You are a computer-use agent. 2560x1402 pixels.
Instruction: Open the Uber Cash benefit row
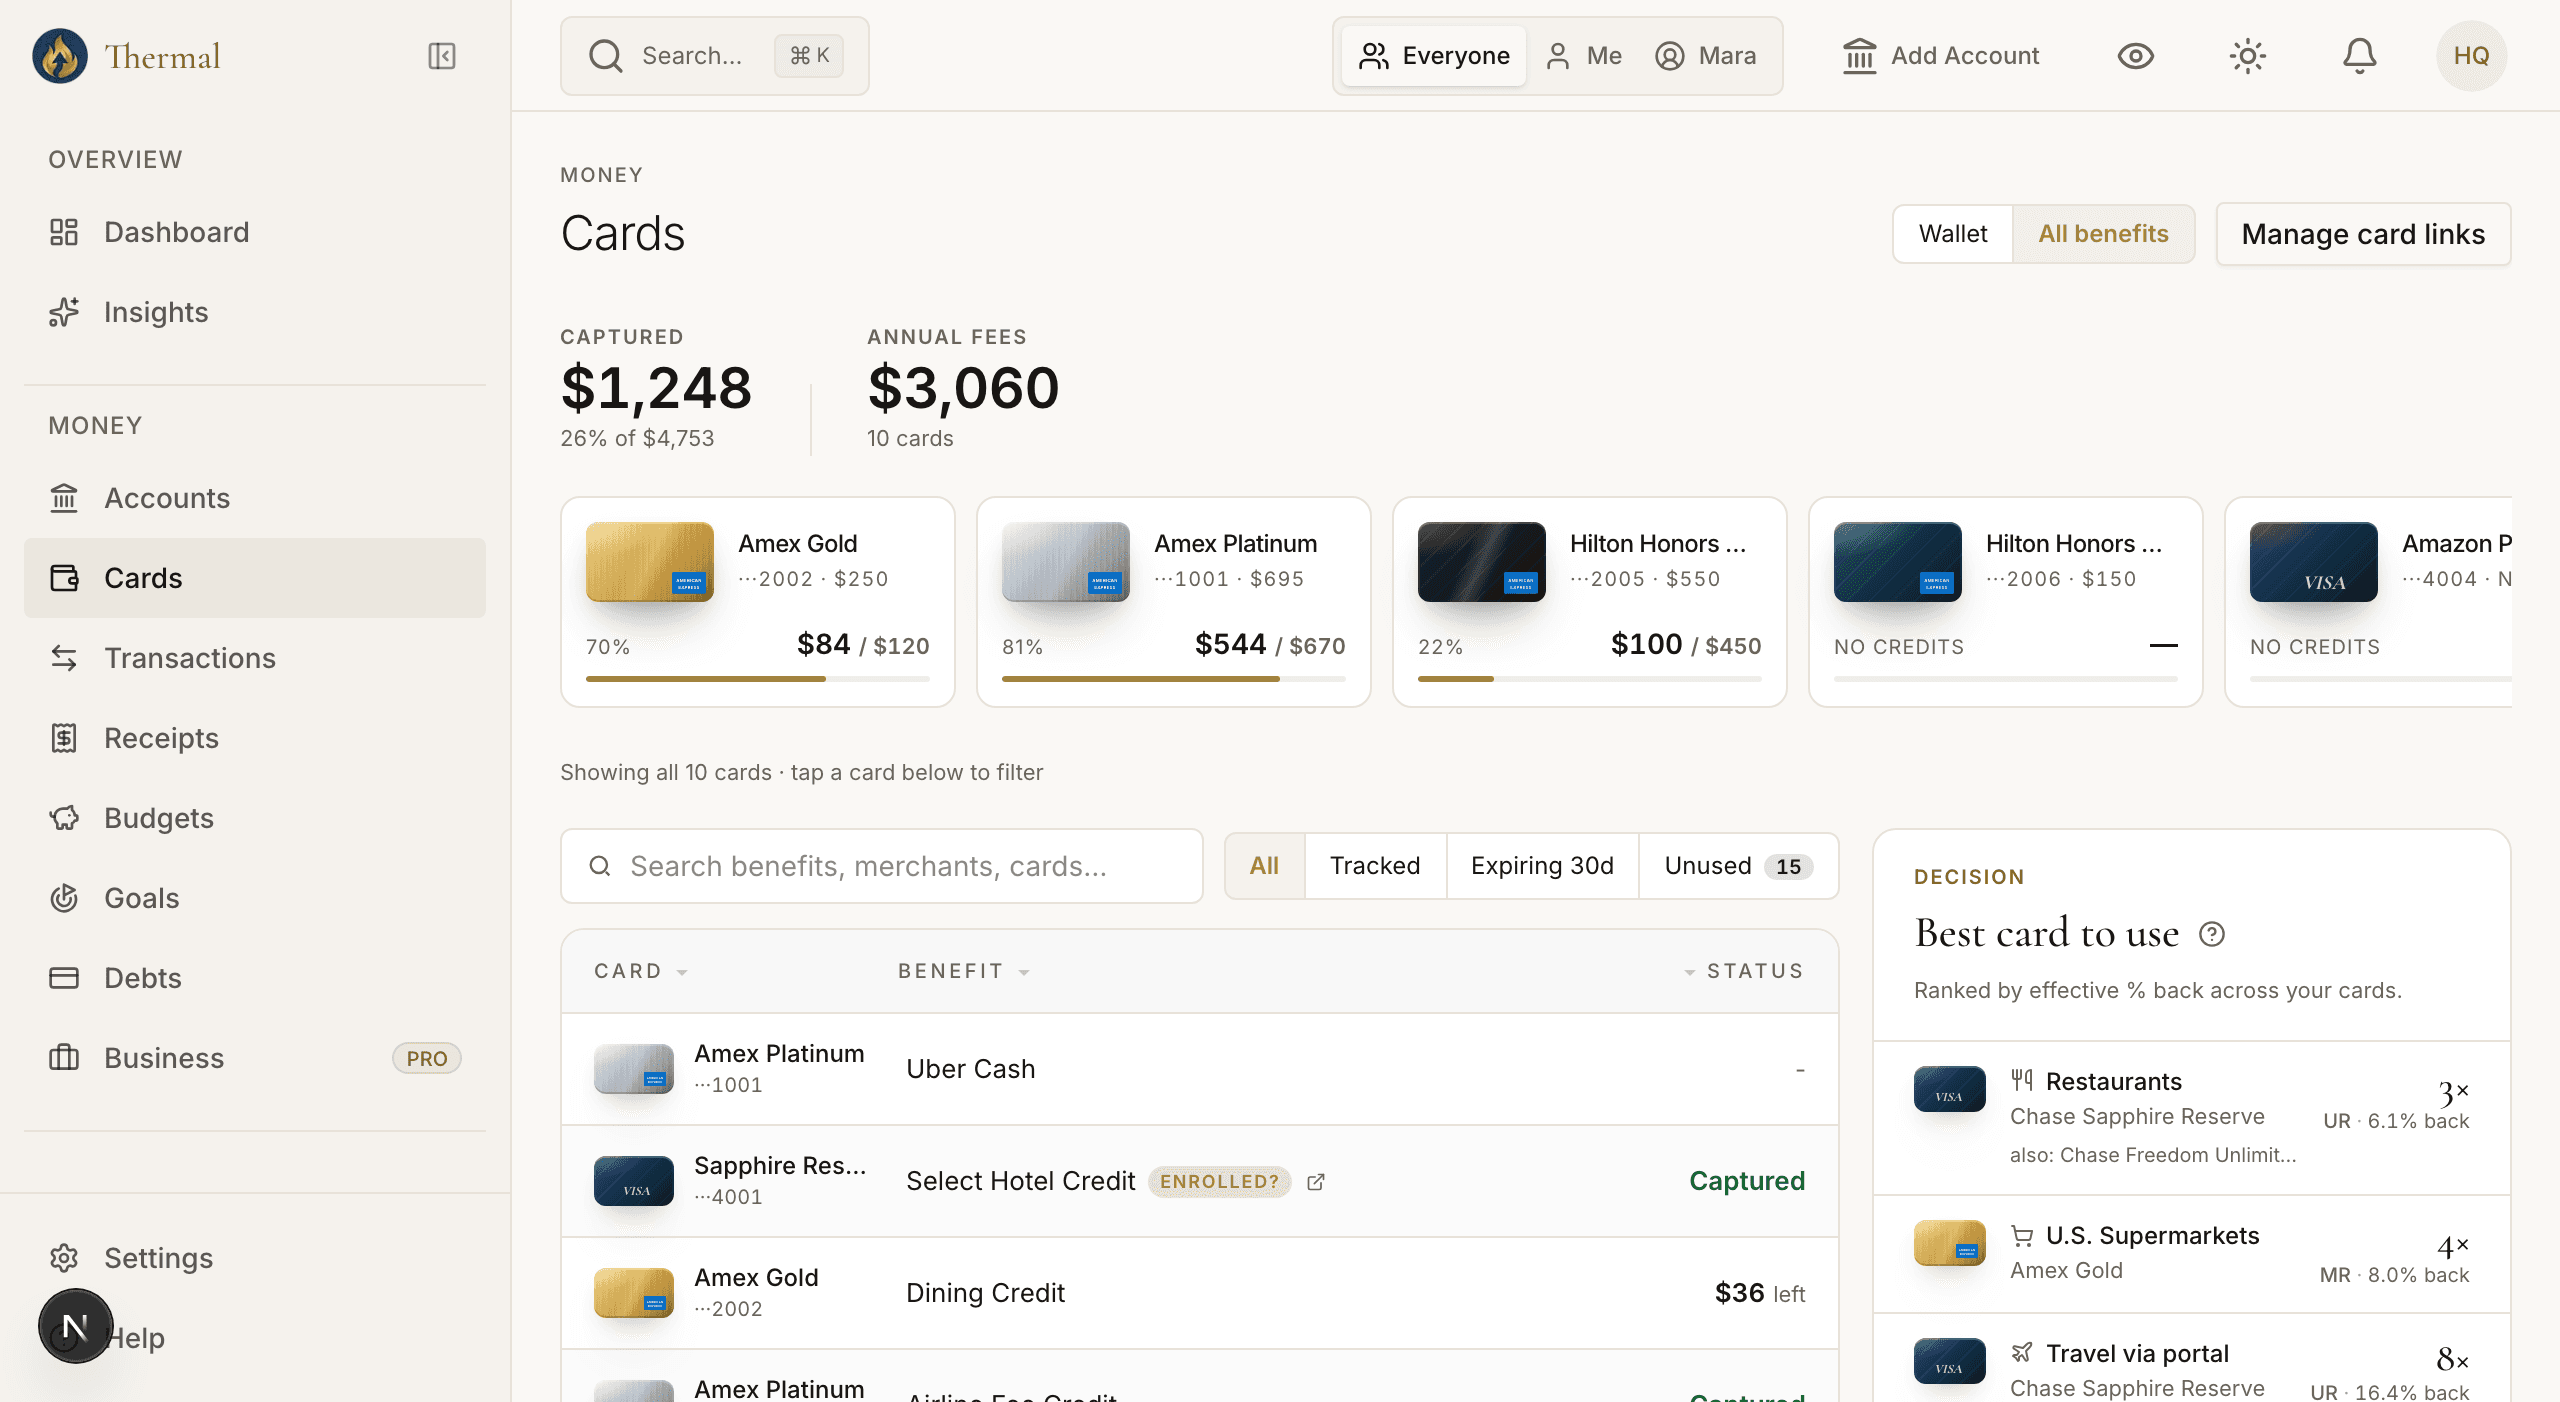1200,1069
